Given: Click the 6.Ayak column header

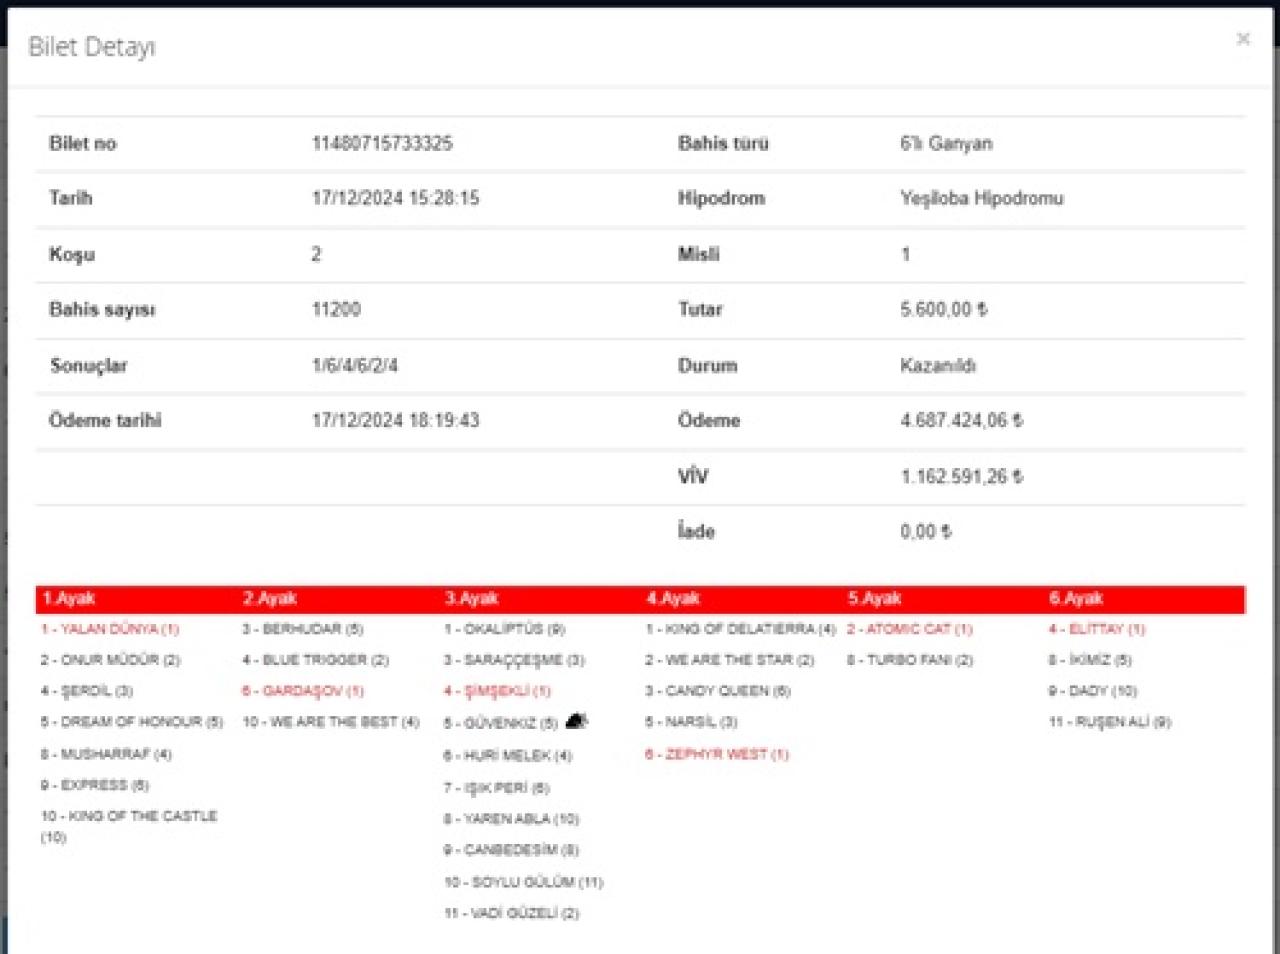Looking at the screenshot, I should 1076,598.
